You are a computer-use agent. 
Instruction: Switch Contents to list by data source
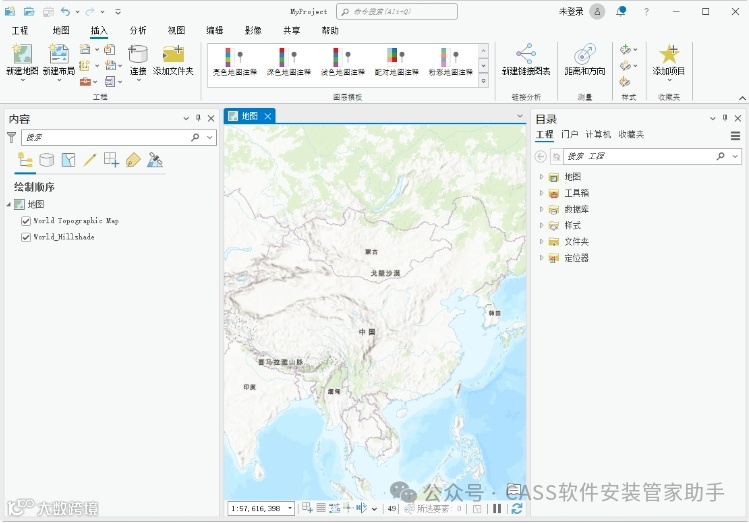point(46,160)
